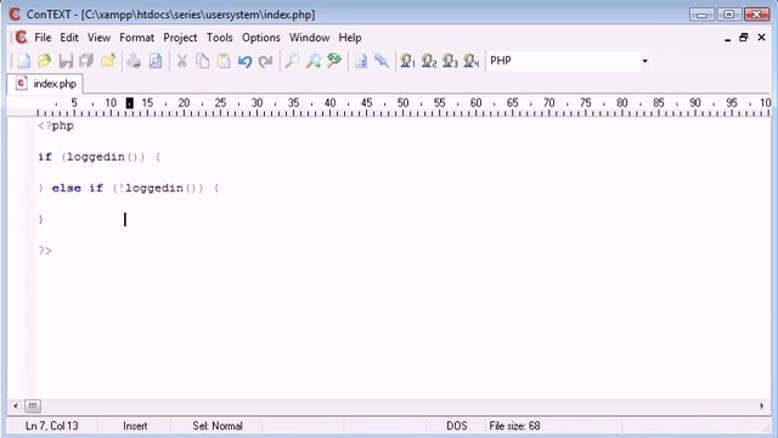778x438 pixels.
Task: Click the Close file folder icon
Action: [x=108, y=61]
